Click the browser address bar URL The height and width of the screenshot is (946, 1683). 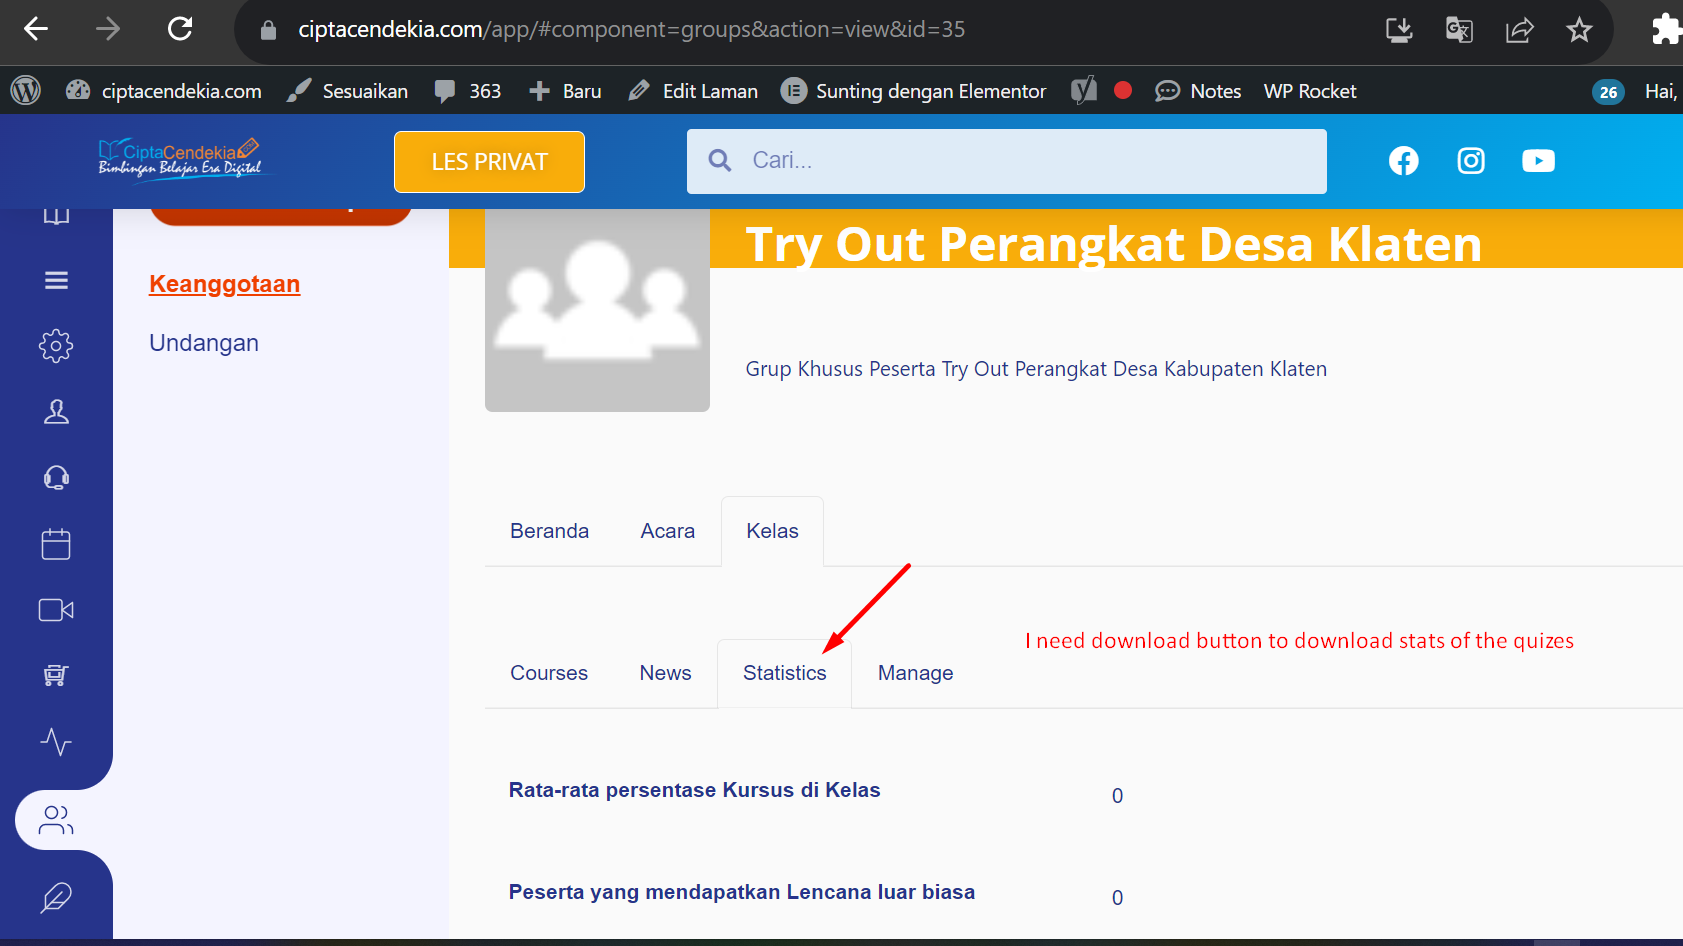point(631,30)
